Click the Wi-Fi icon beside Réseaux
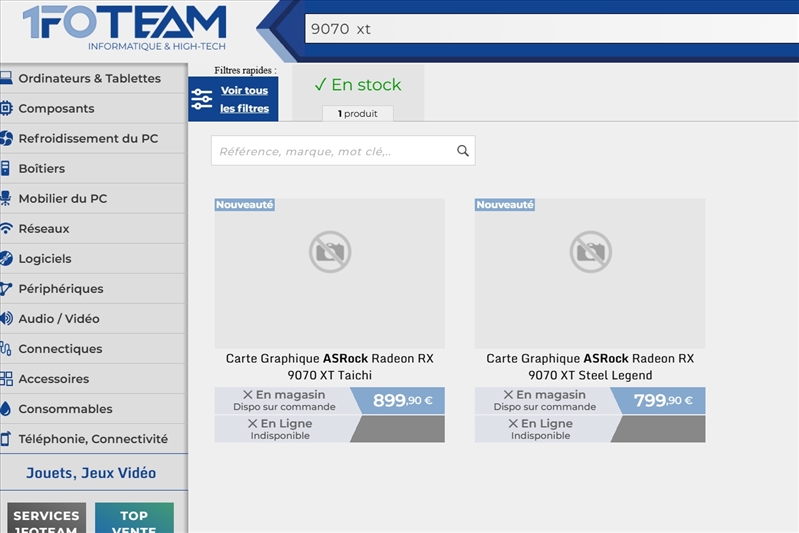799x533 pixels. (6, 228)
